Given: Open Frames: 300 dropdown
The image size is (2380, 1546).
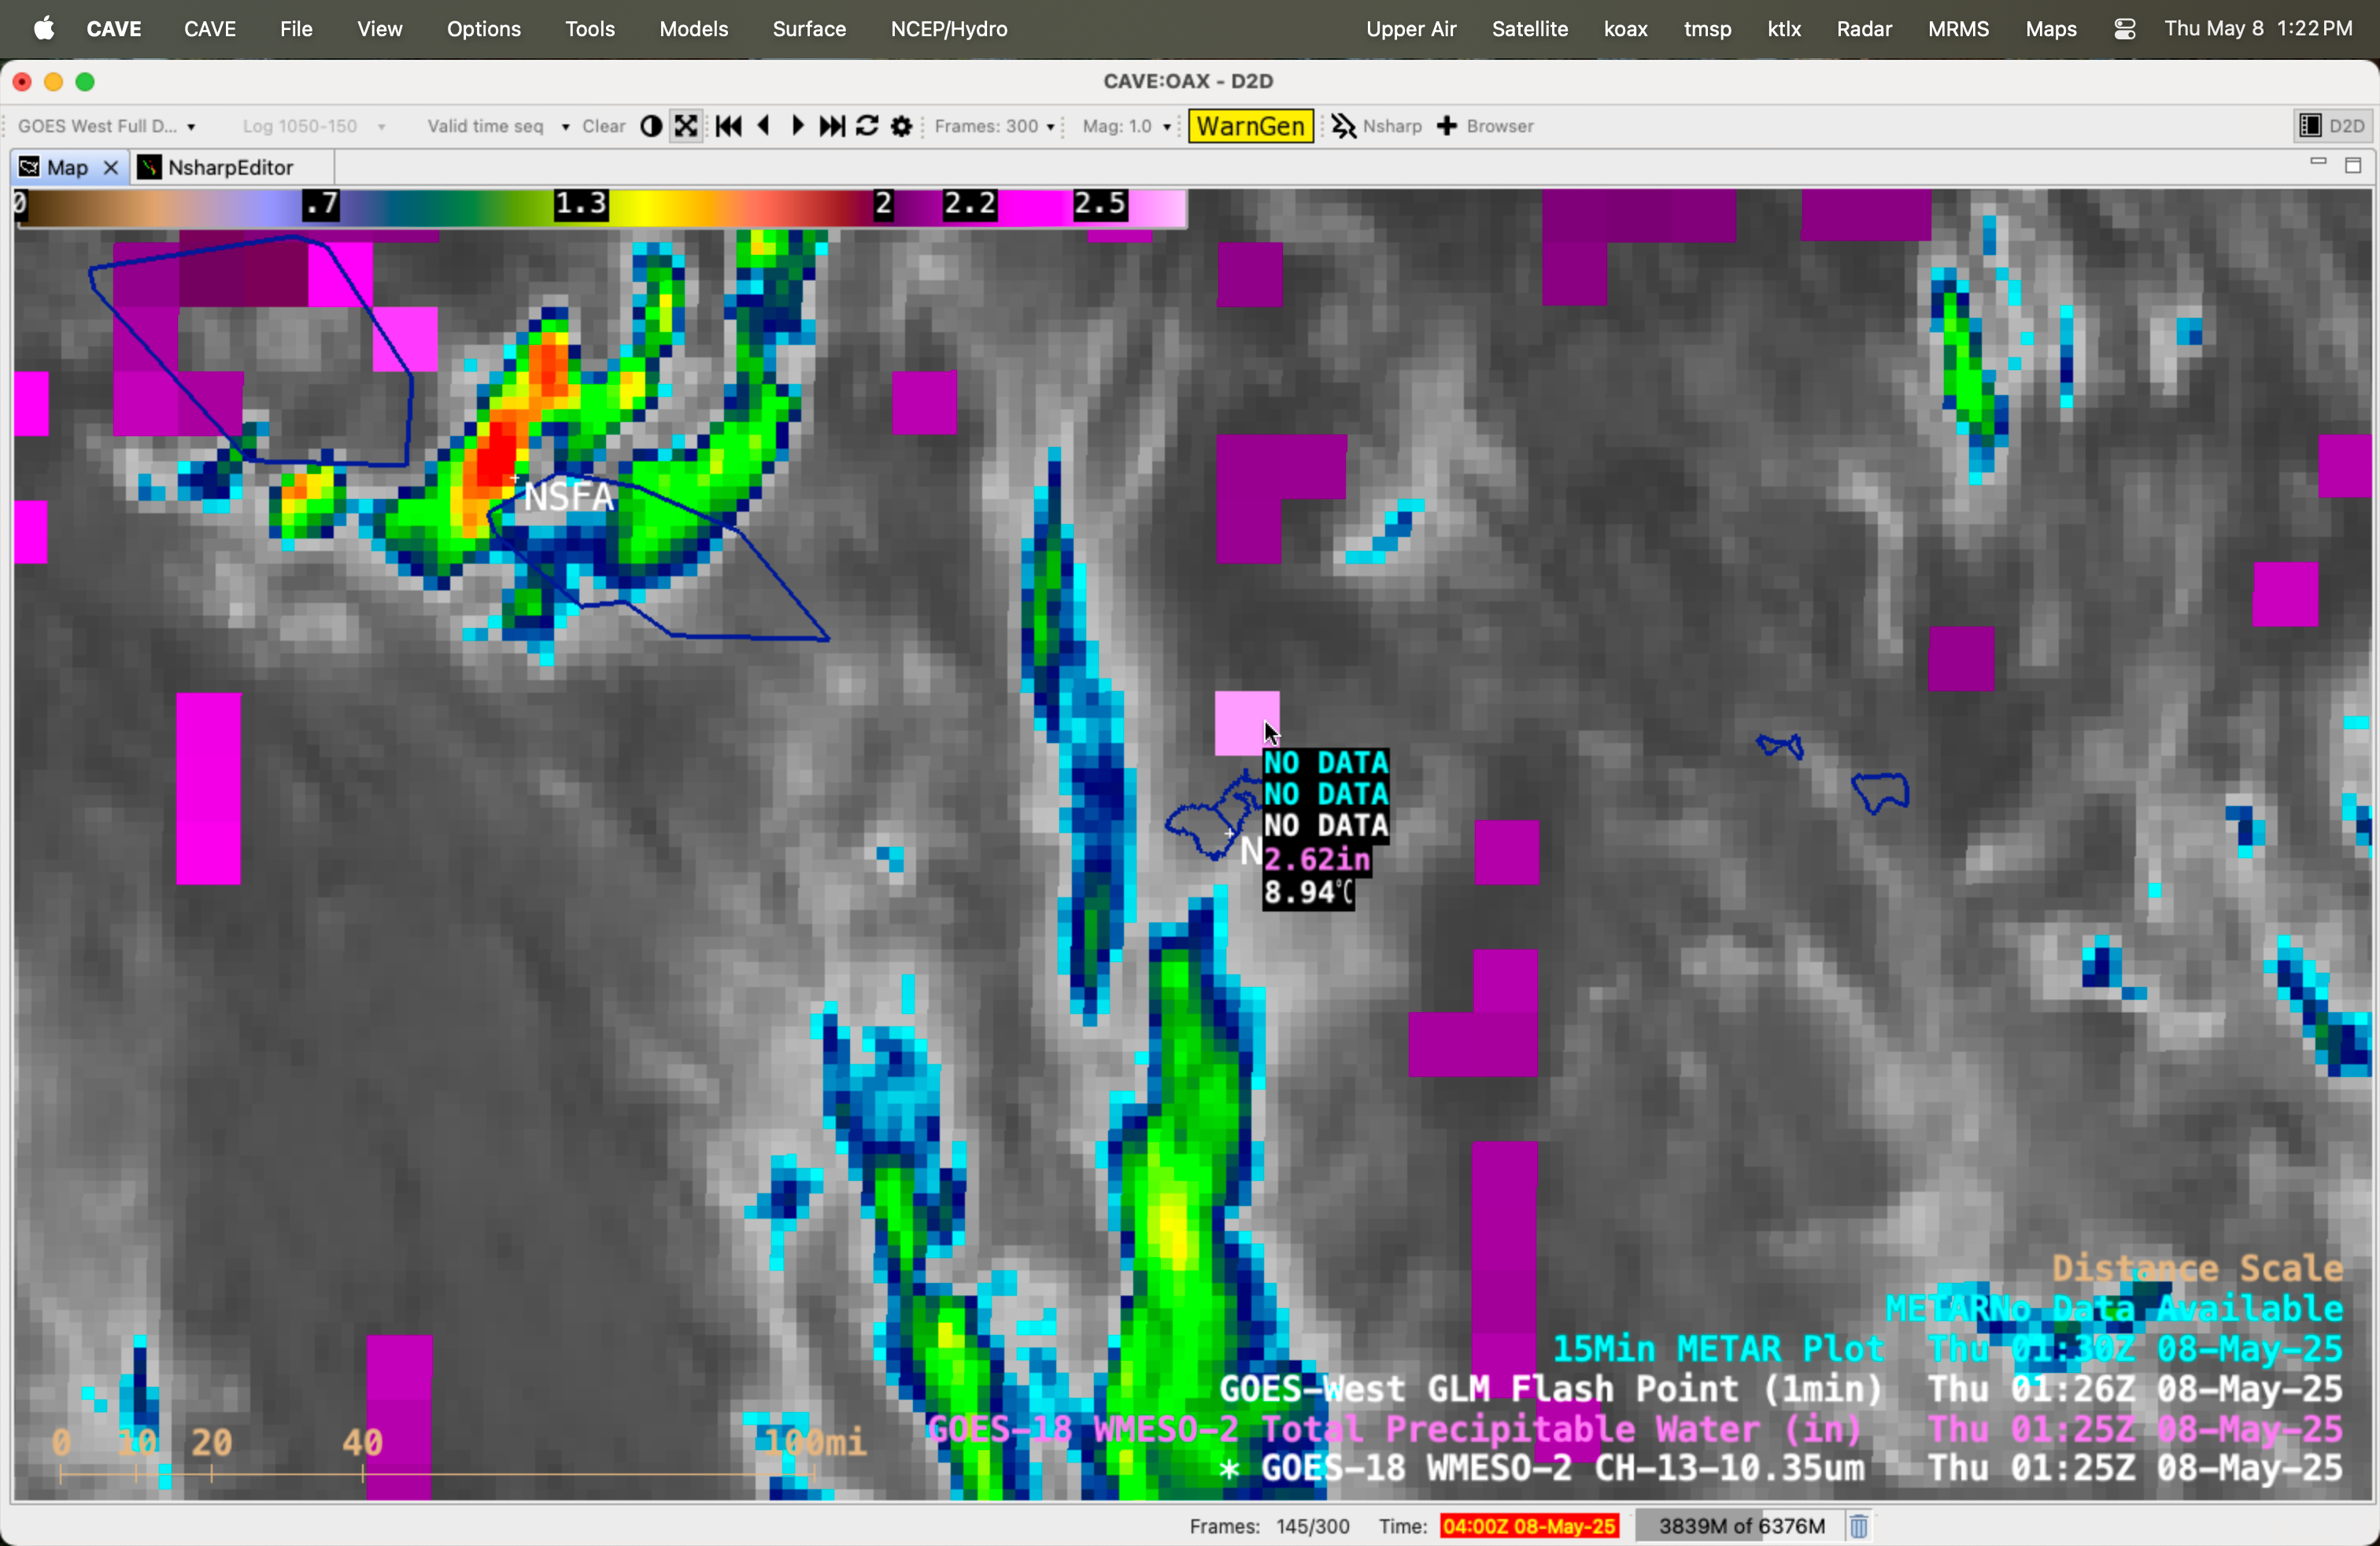Looking at the screenshot, I should 994,126.
